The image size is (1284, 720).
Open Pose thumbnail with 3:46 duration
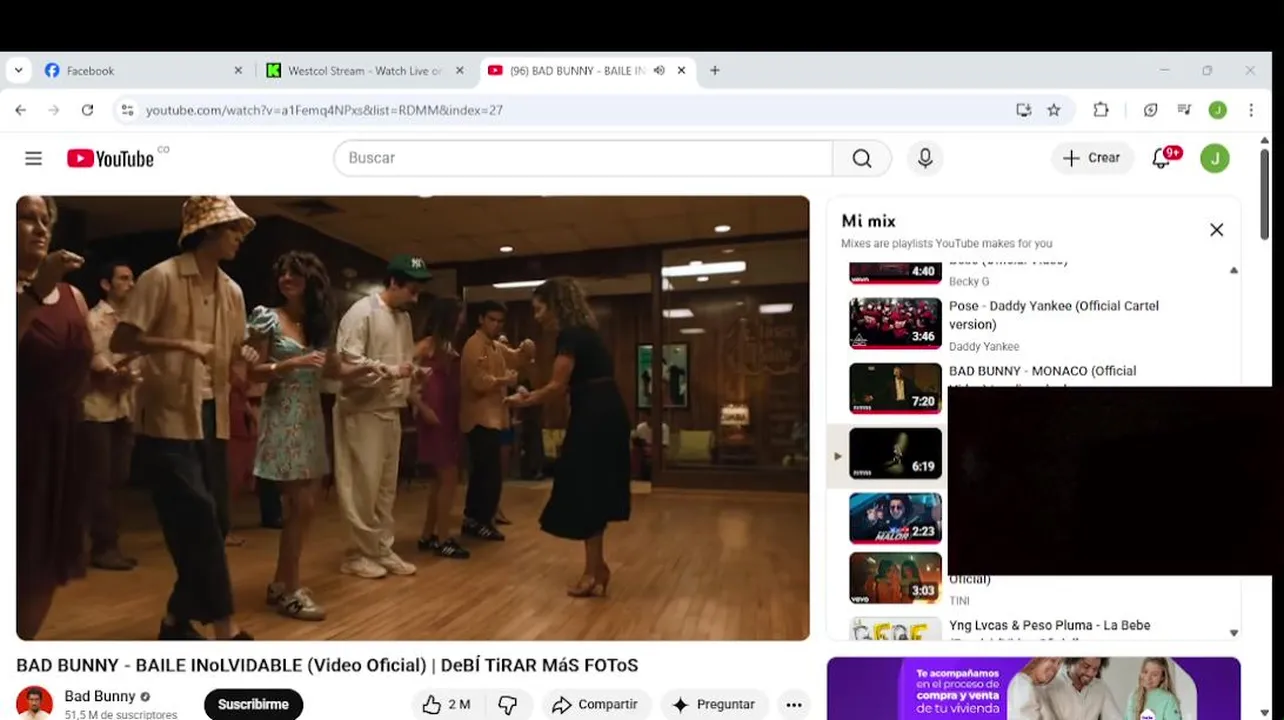pos(895,323)
